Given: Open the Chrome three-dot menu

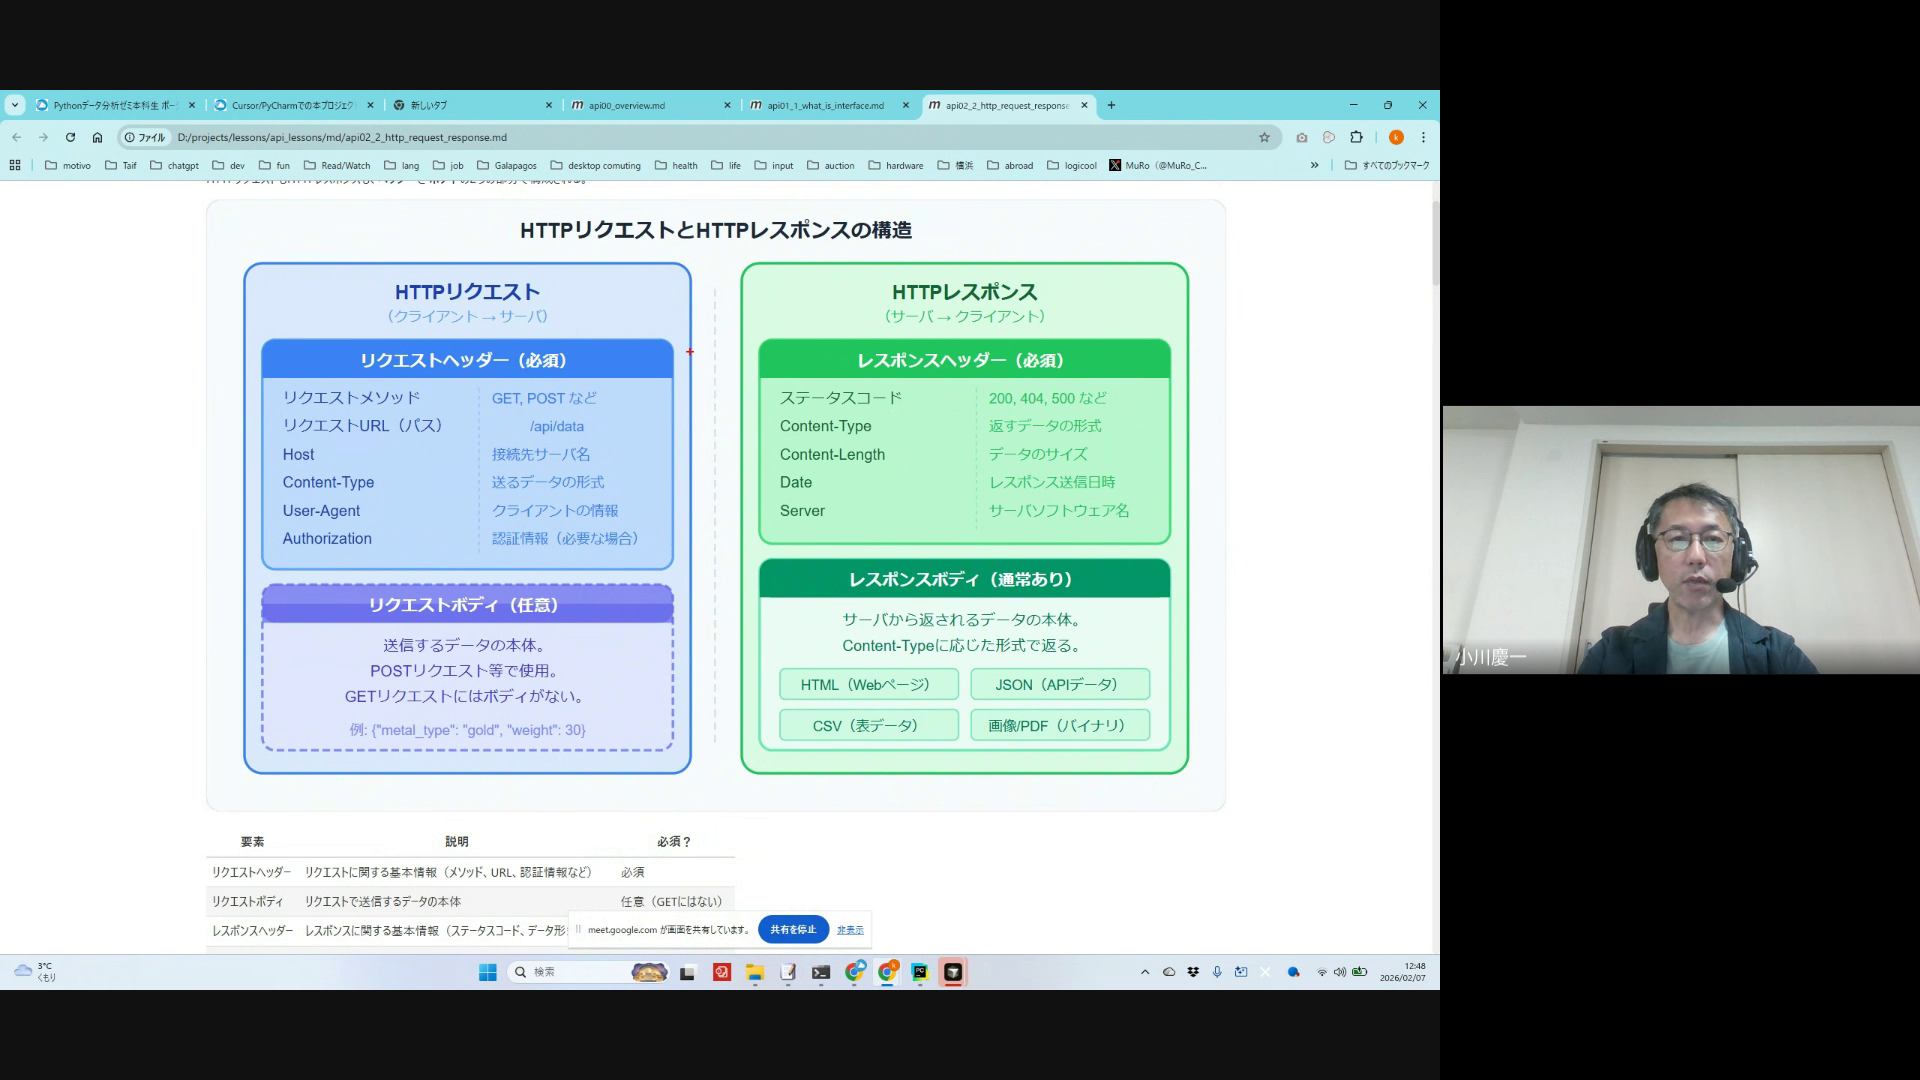Looking at the screenshot, I should coord(1423,137).
